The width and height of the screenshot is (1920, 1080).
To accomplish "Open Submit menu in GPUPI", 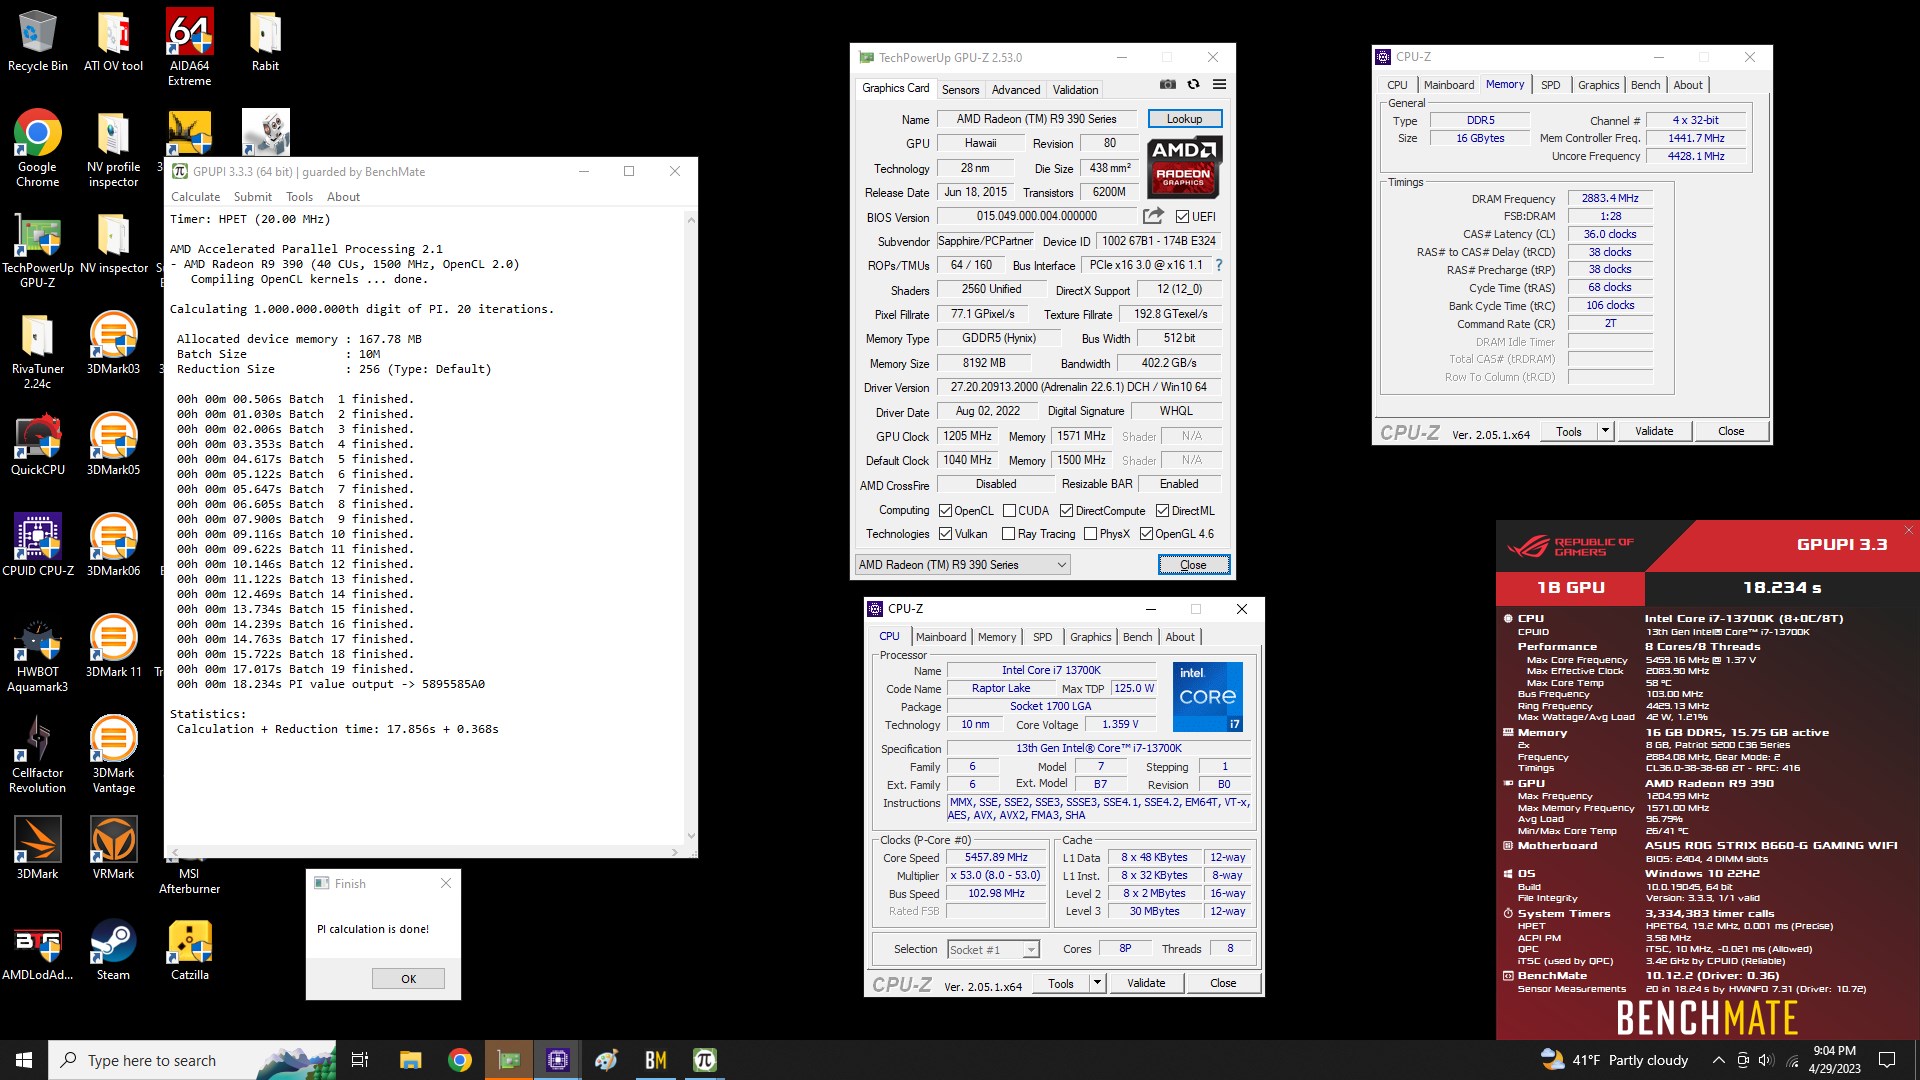I will (252, 197).
